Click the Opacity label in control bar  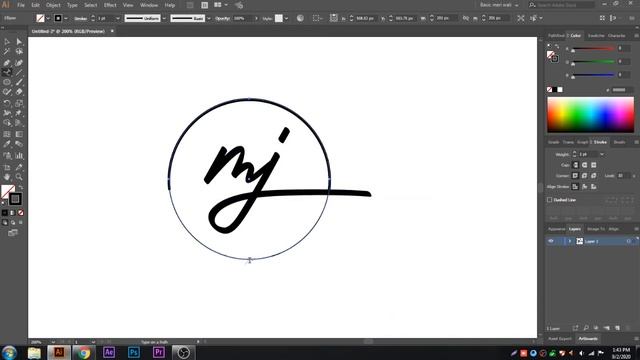(222, 18)
